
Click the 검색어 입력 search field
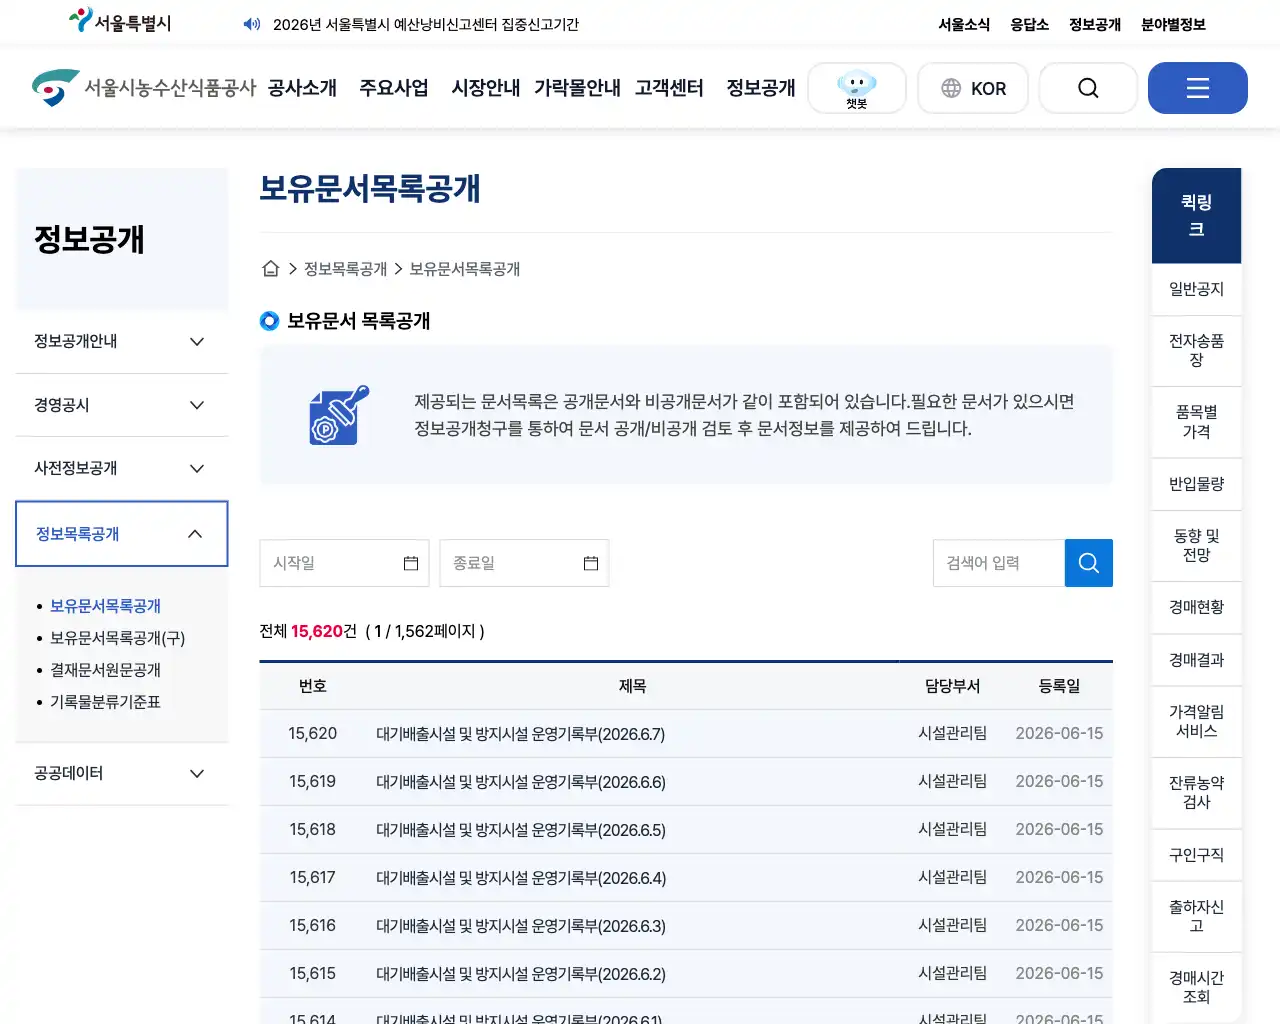999,563
